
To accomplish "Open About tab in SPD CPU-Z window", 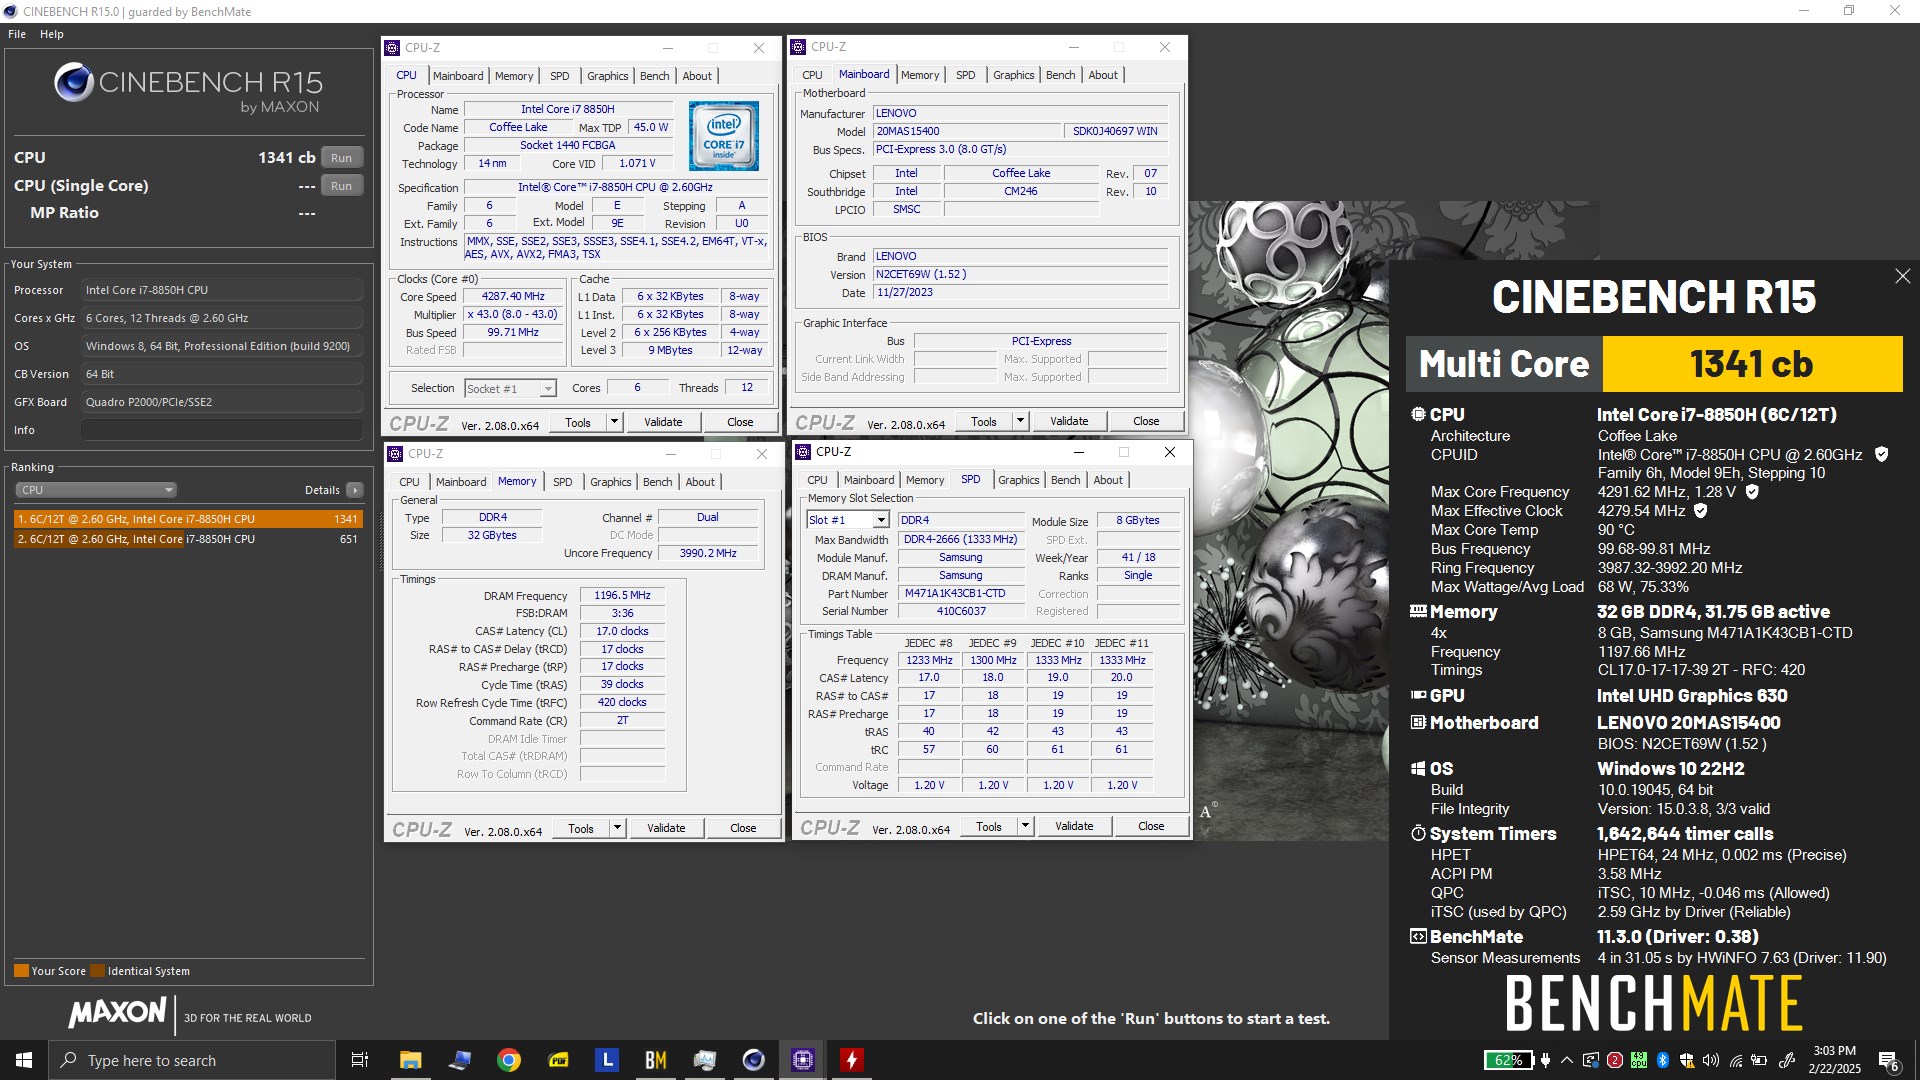I will (x=1108, y=480).
